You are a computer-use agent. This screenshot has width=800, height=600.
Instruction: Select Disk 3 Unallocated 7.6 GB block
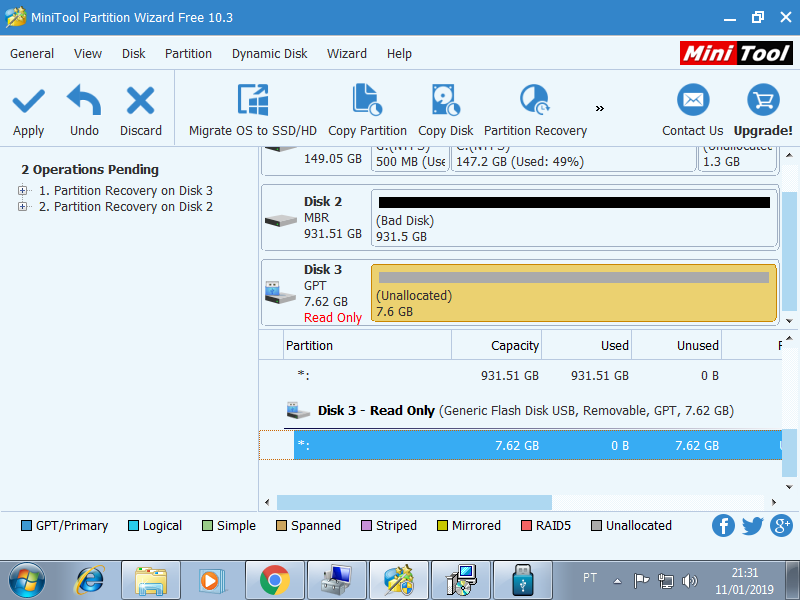[574, 293]
